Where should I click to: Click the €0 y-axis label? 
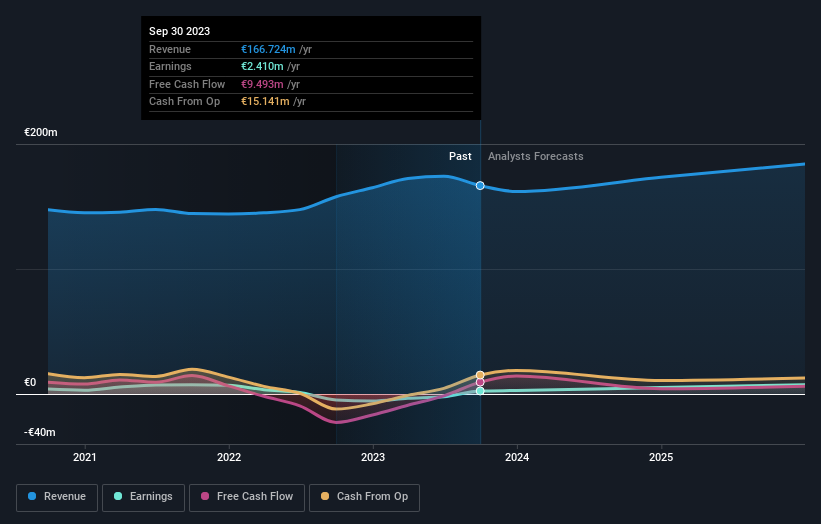(x=30, y=382)
